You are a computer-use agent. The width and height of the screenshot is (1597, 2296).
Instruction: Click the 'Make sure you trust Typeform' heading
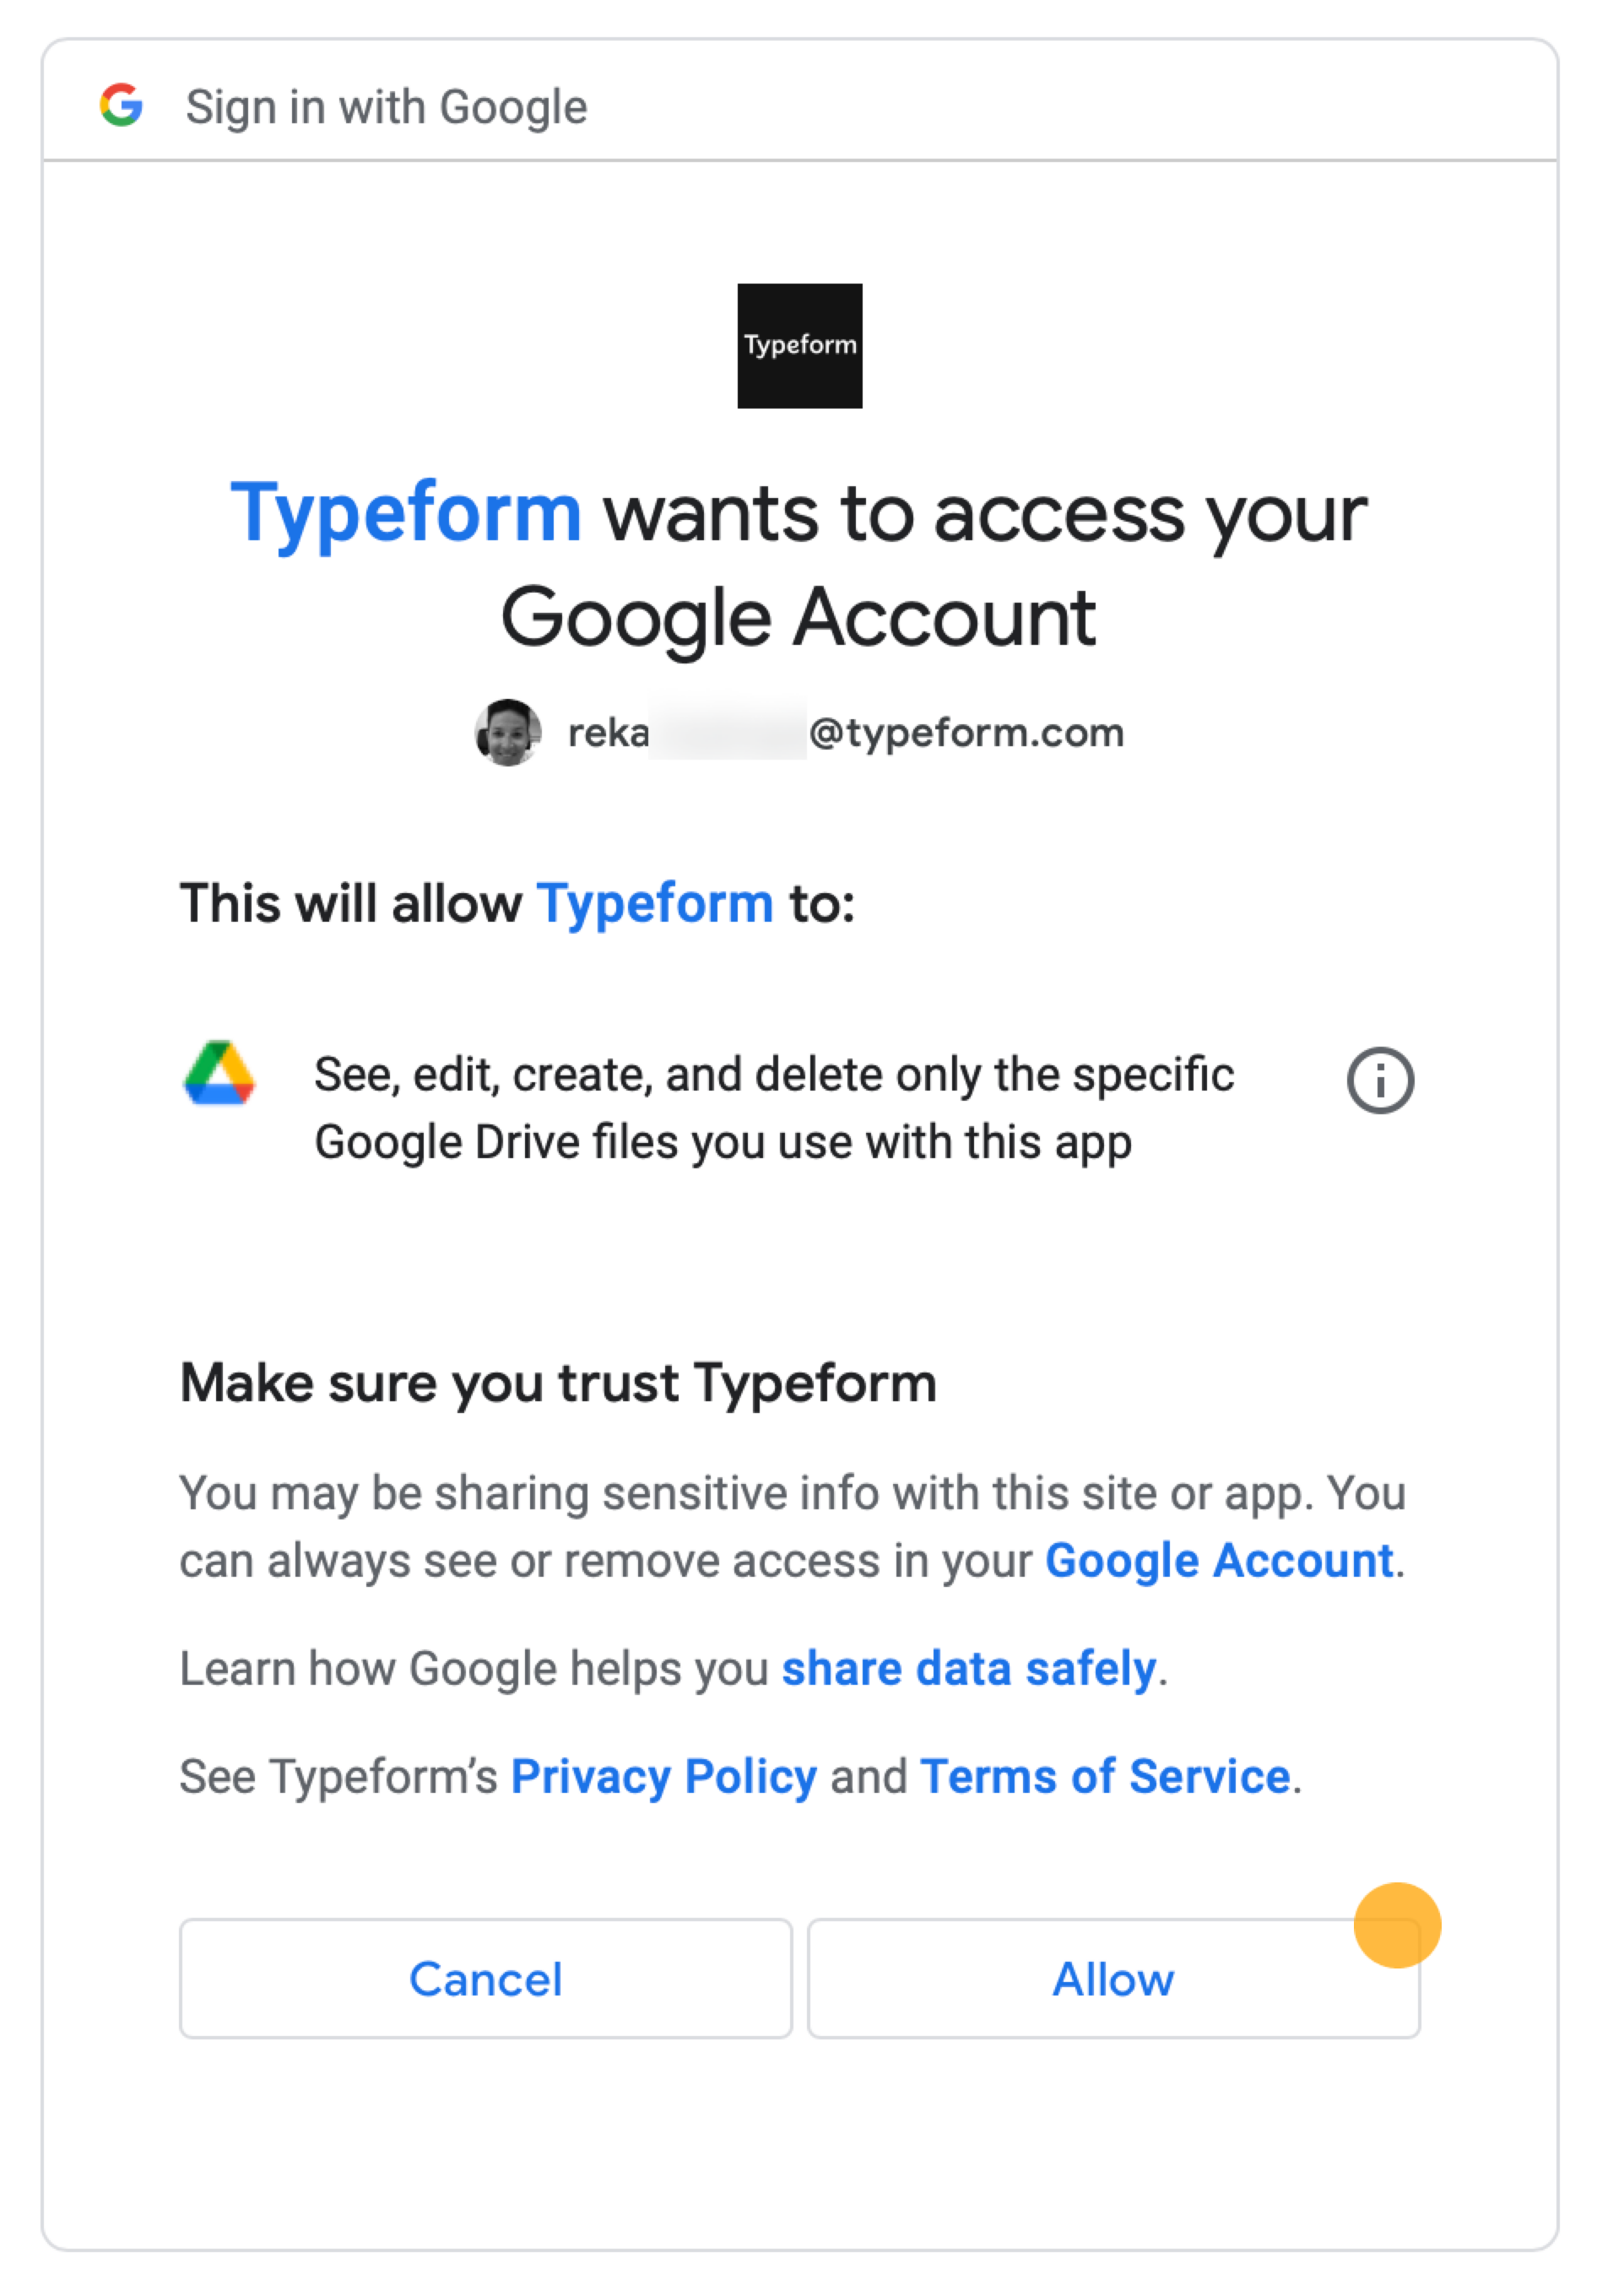pos(557,1382)
